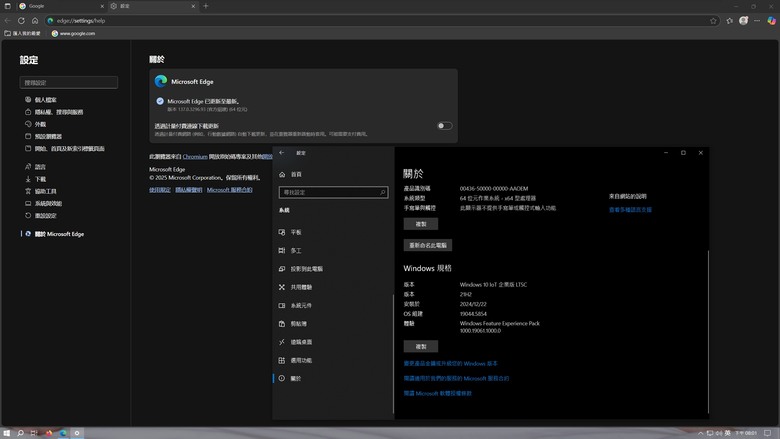Screen dimensions: 780x439
Task: Open Edge favorites list toolbar icon
Action: point(729,21)
